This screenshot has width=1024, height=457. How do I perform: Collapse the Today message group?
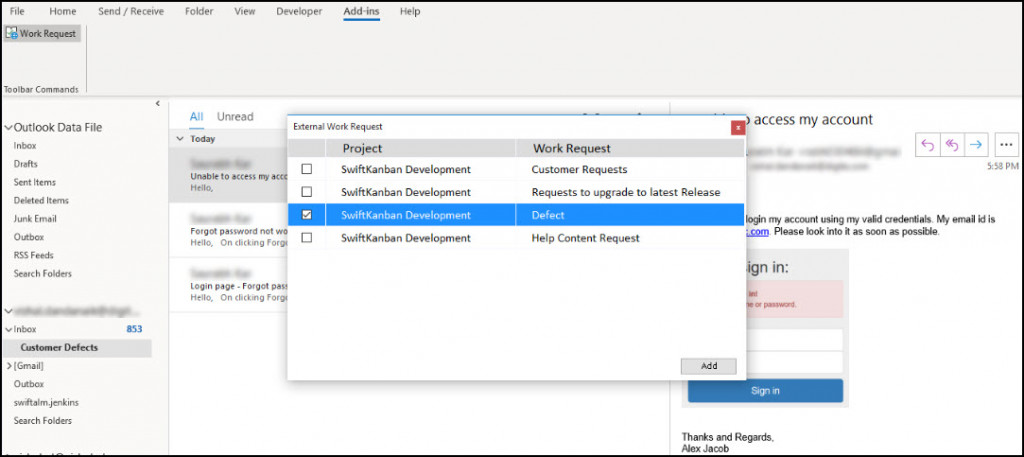point(180,139)
